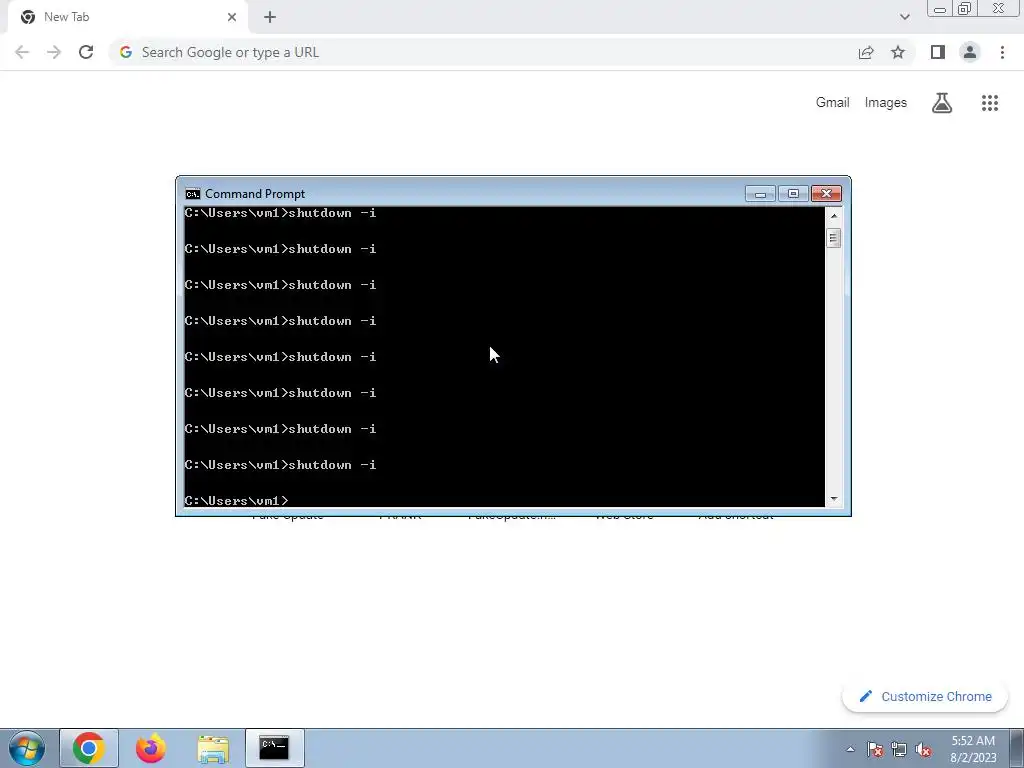Maximize the Command Prompt window

coord(793,194)
